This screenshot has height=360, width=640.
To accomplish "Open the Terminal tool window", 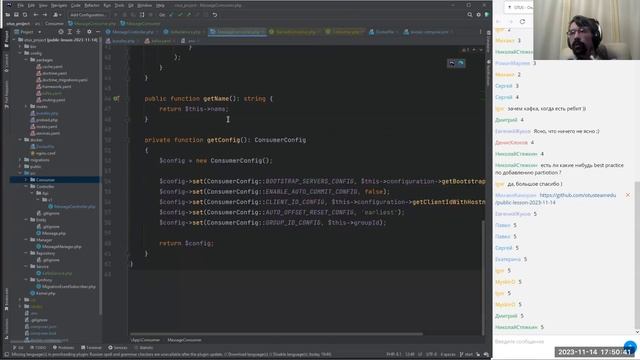I will pos(91,348).
